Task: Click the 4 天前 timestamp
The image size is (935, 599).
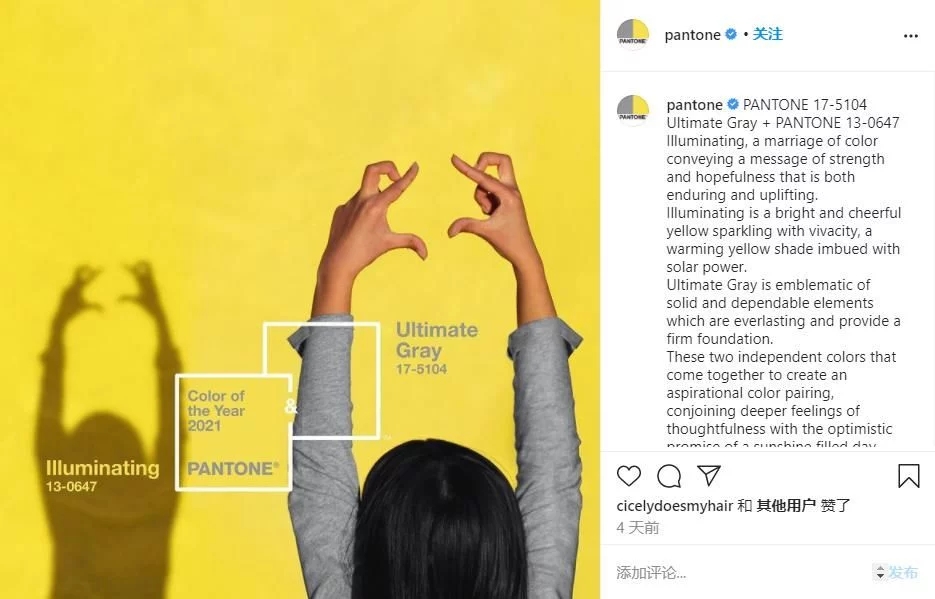Action: coord(638,528)
